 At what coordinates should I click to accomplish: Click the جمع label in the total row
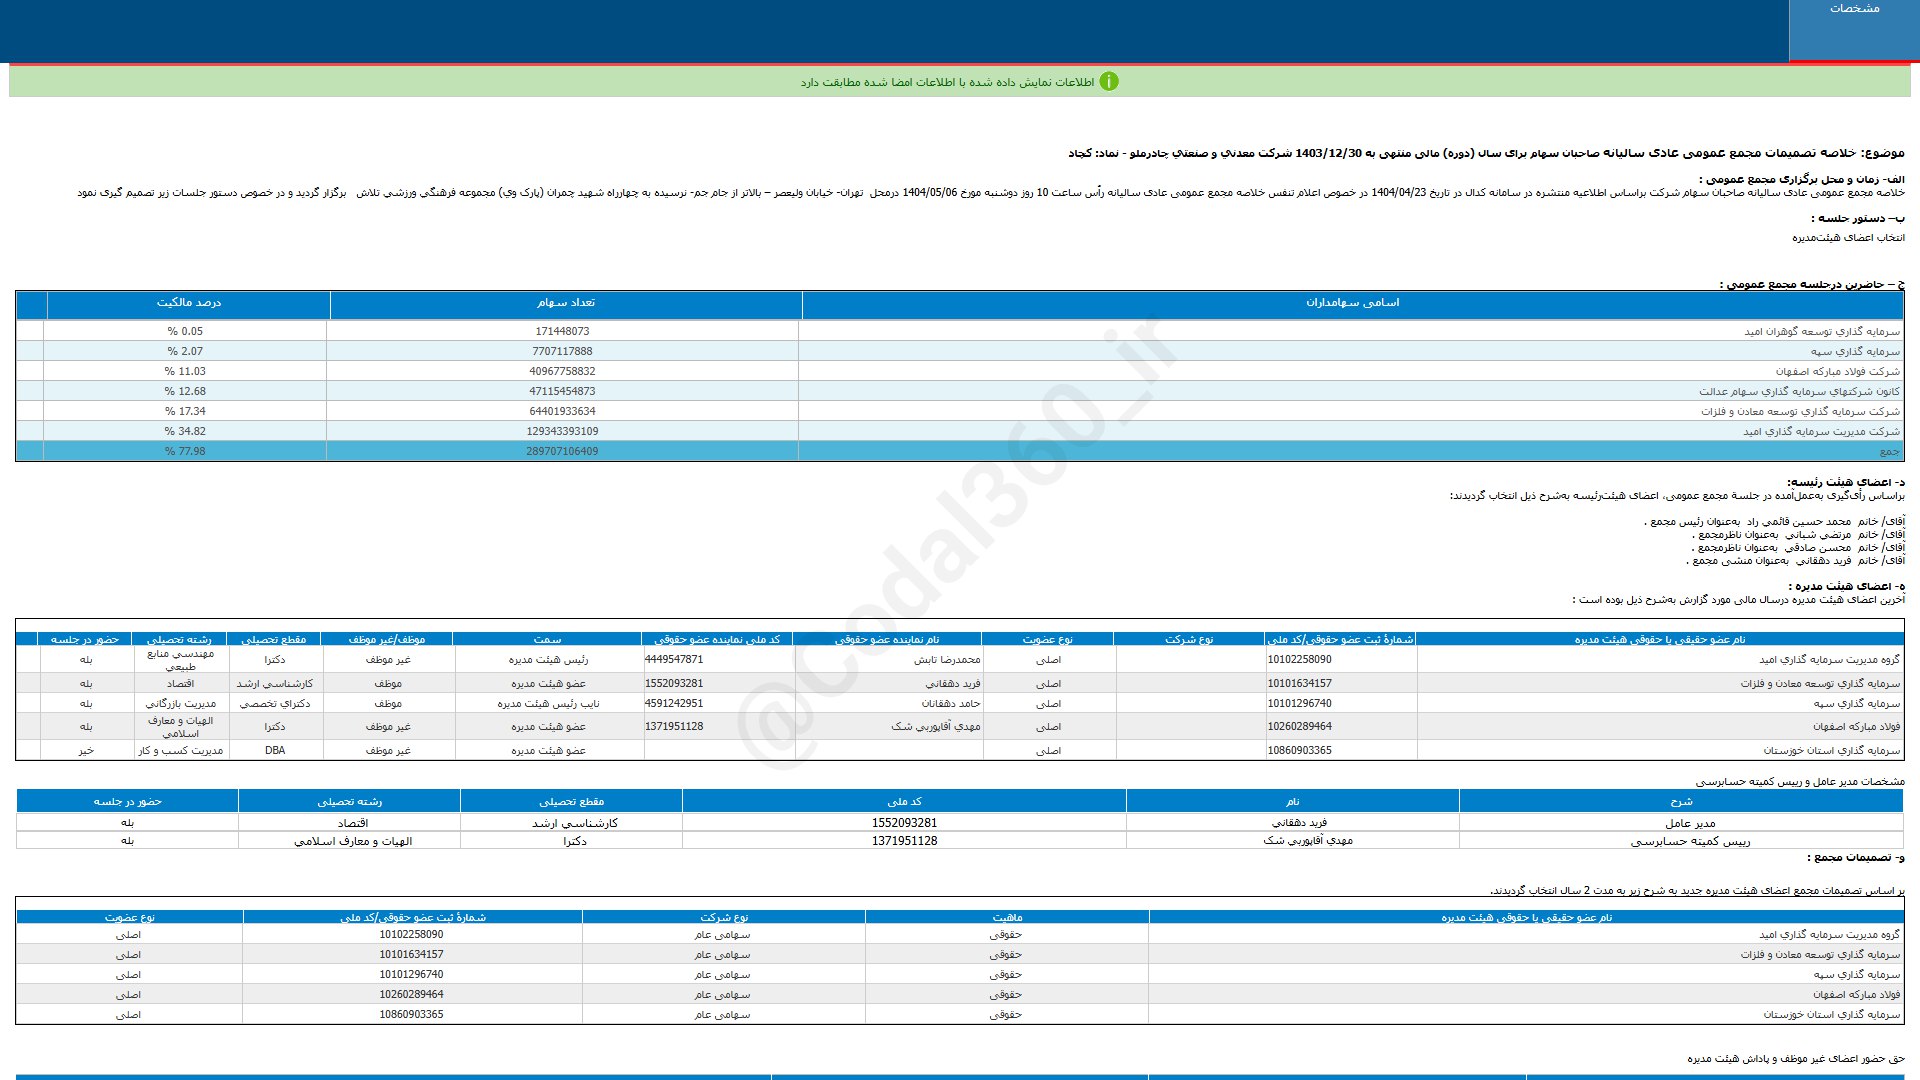[x=1889, y=452]
